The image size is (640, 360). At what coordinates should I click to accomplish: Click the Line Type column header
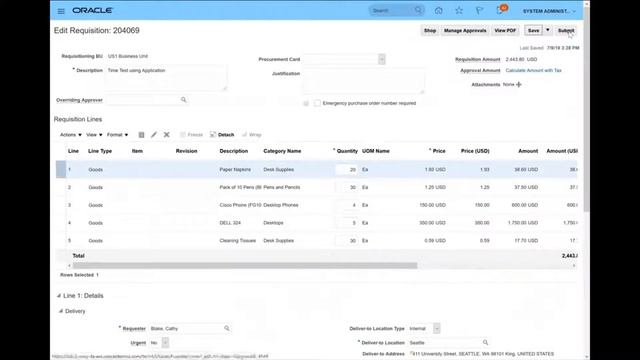coord(100,151)
